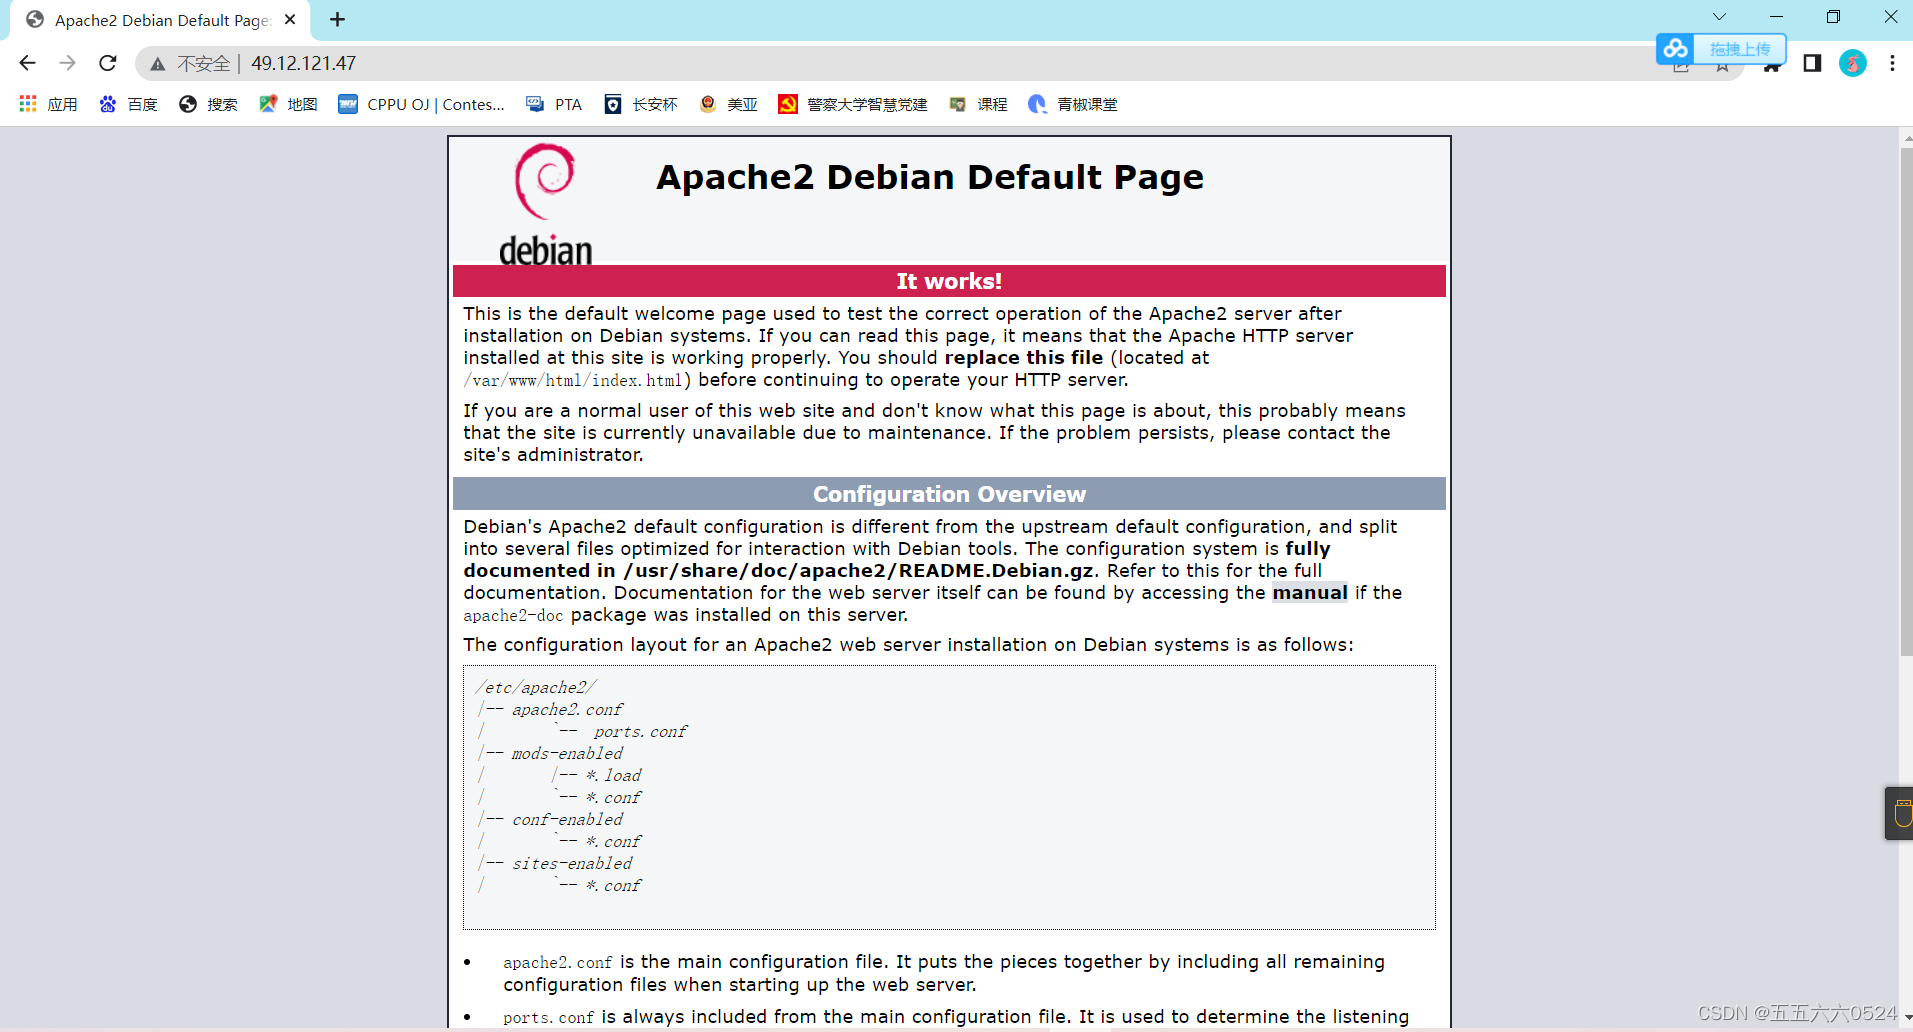
Task: Click the floating widget on the right edge
Action: [1899, 813]
